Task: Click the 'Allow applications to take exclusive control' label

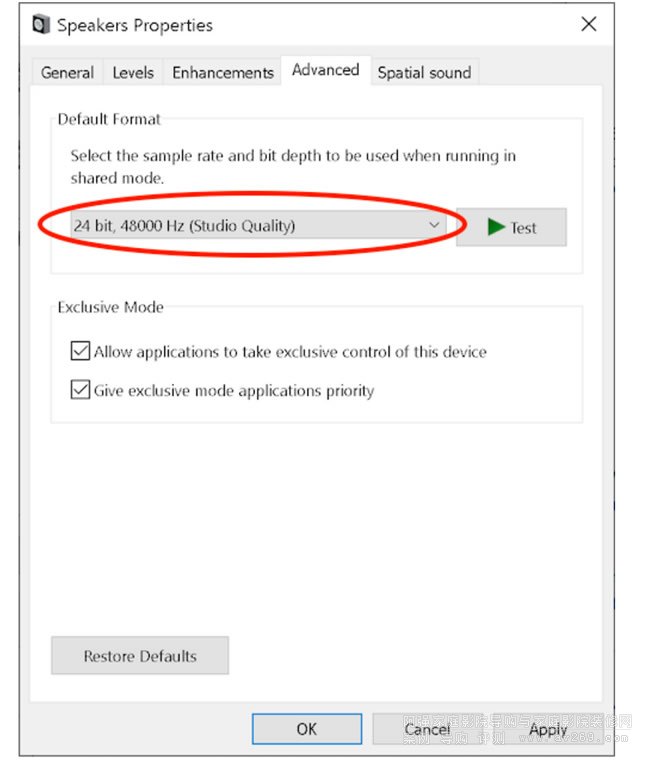Action: (x=290, y=352)
